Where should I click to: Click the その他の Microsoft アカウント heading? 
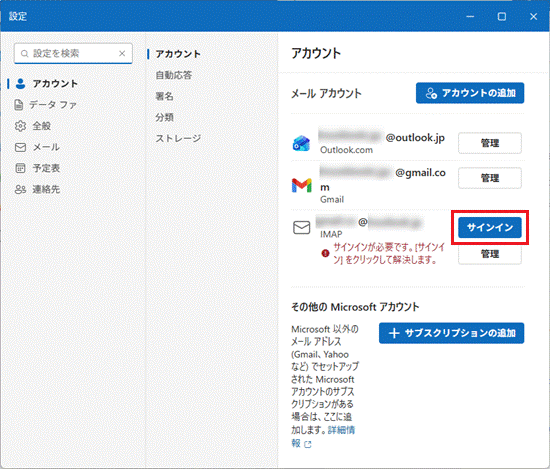[355, 307]
